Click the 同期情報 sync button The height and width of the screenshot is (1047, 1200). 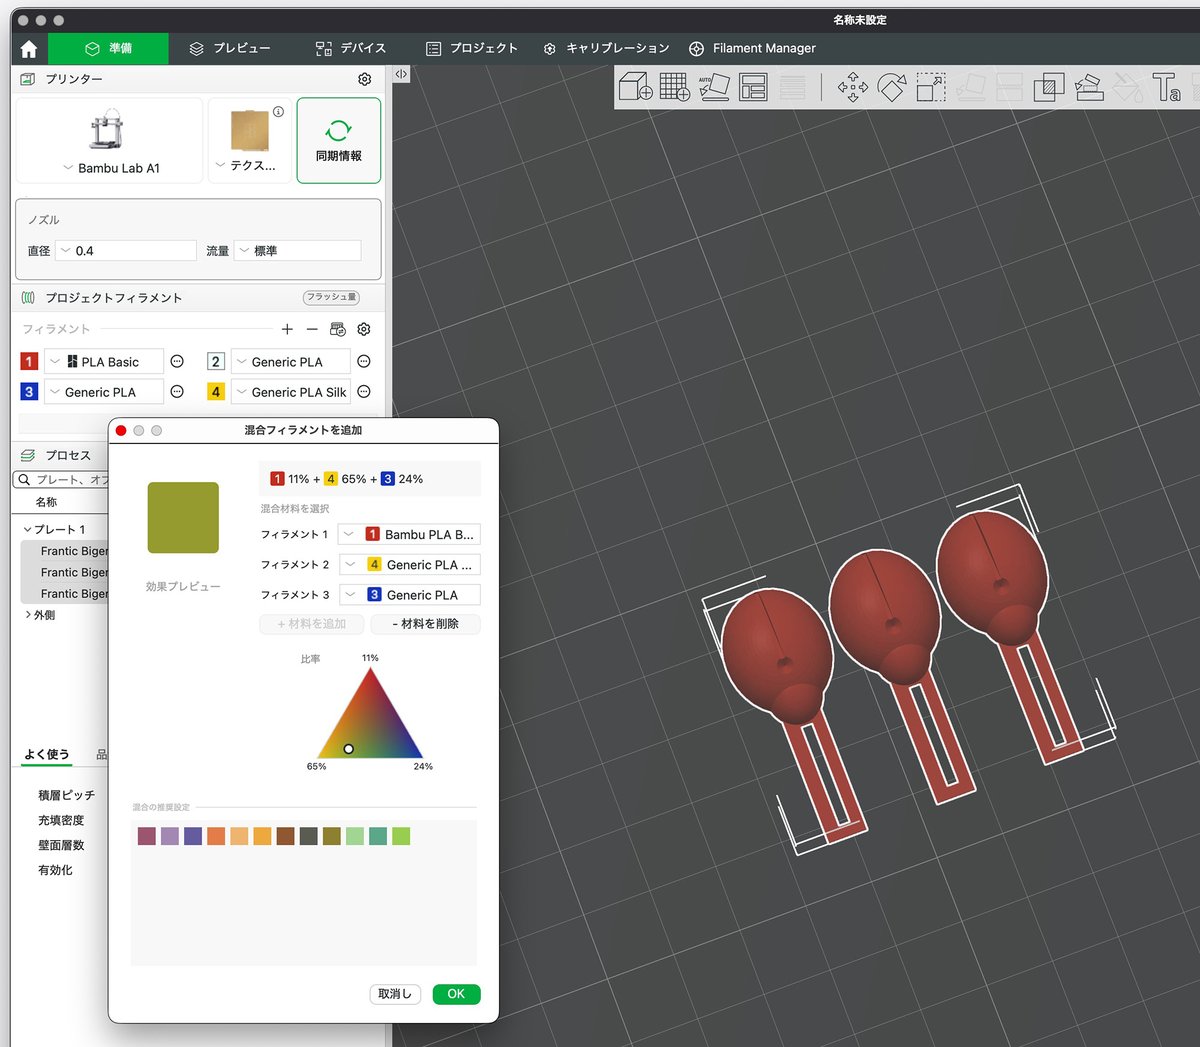339,141
